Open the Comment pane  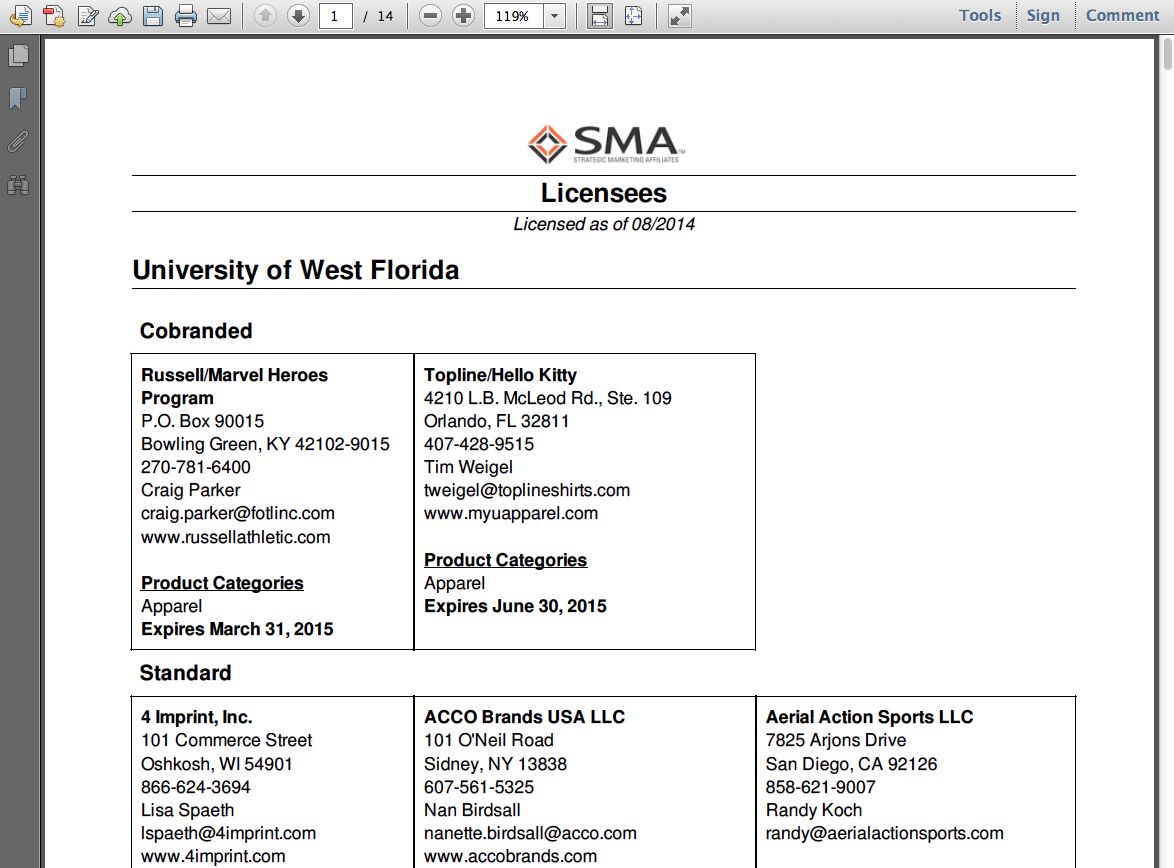coord(1122,16)
